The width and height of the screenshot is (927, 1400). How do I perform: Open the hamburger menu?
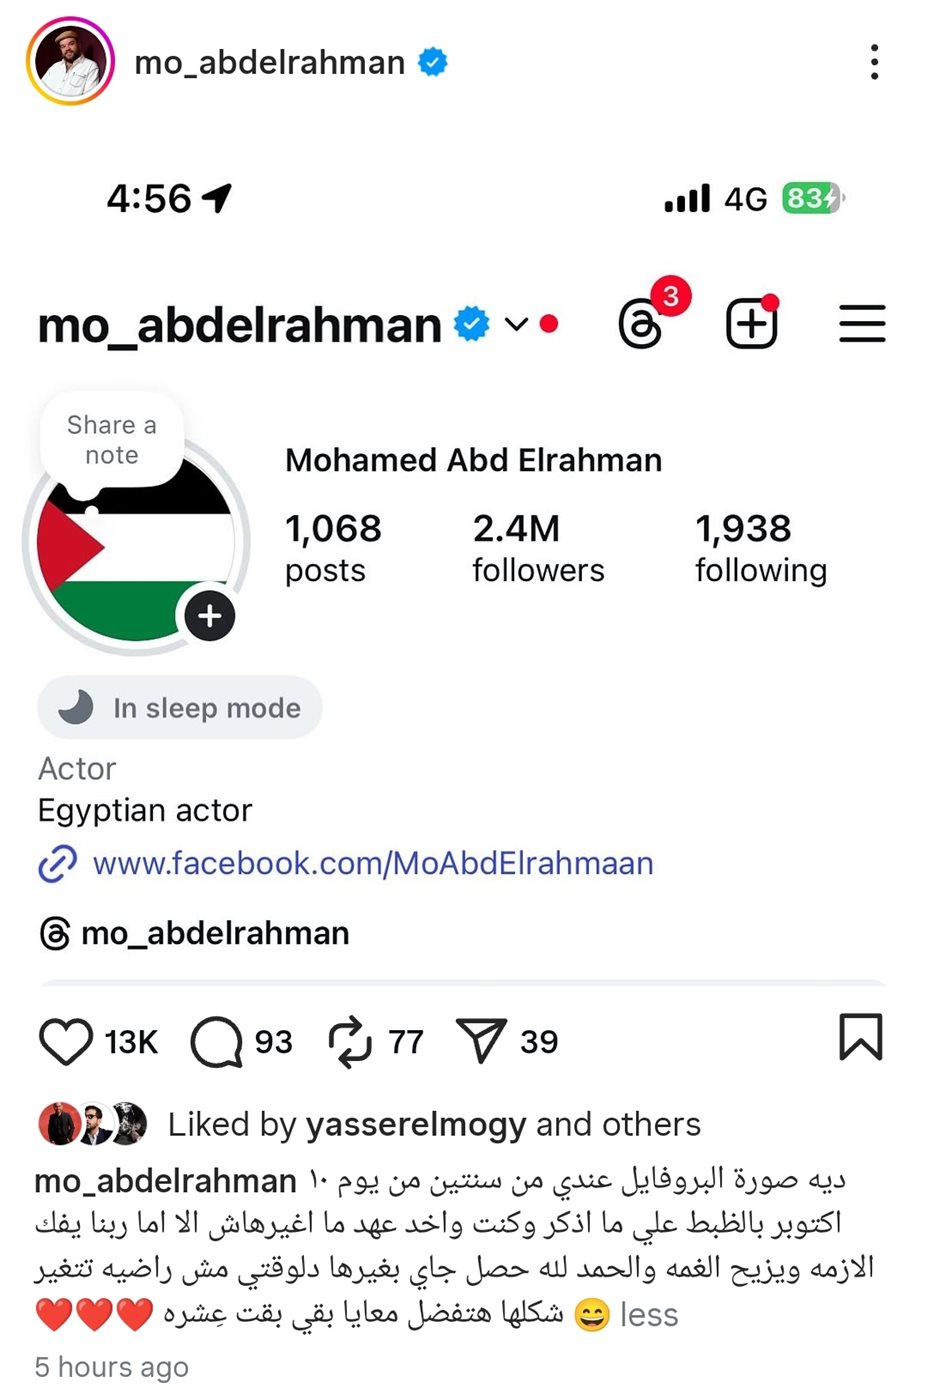click(862, 324)
